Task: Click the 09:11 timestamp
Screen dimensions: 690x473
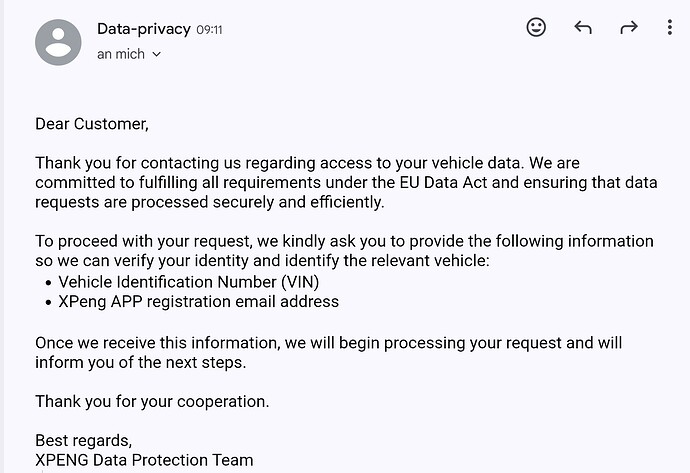Action: [x=209, y=30]
